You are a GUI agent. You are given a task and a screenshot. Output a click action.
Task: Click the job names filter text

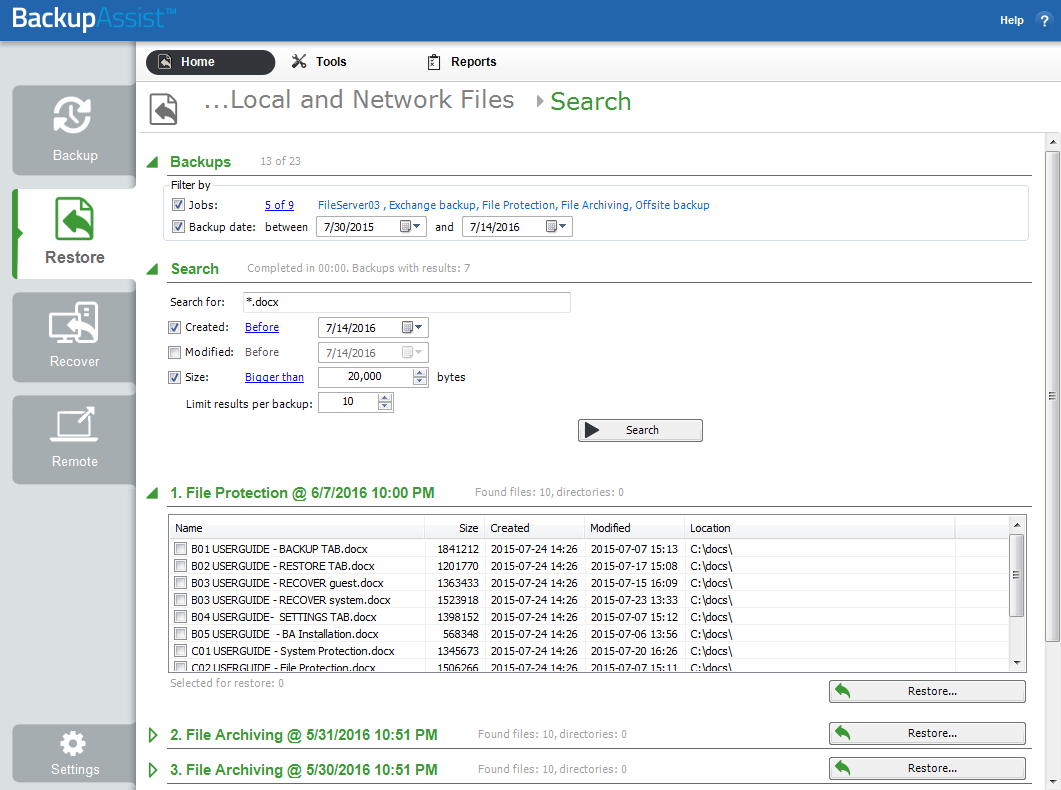point(514,205)
